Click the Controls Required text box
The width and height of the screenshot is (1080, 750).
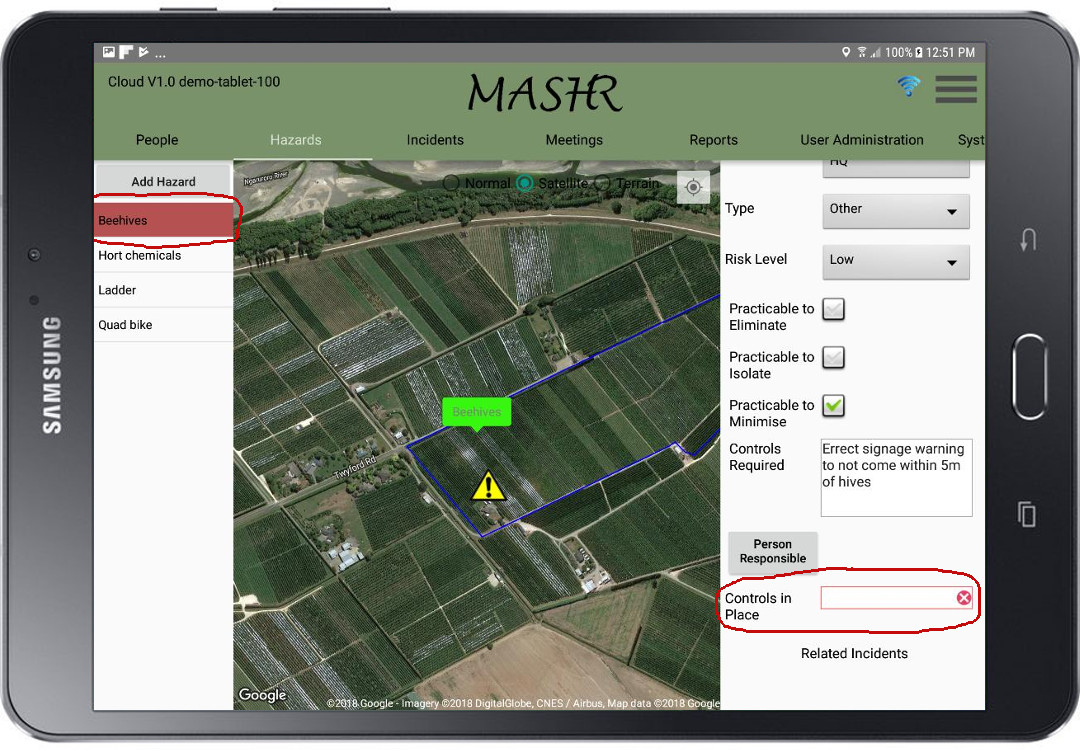(895, 477)
